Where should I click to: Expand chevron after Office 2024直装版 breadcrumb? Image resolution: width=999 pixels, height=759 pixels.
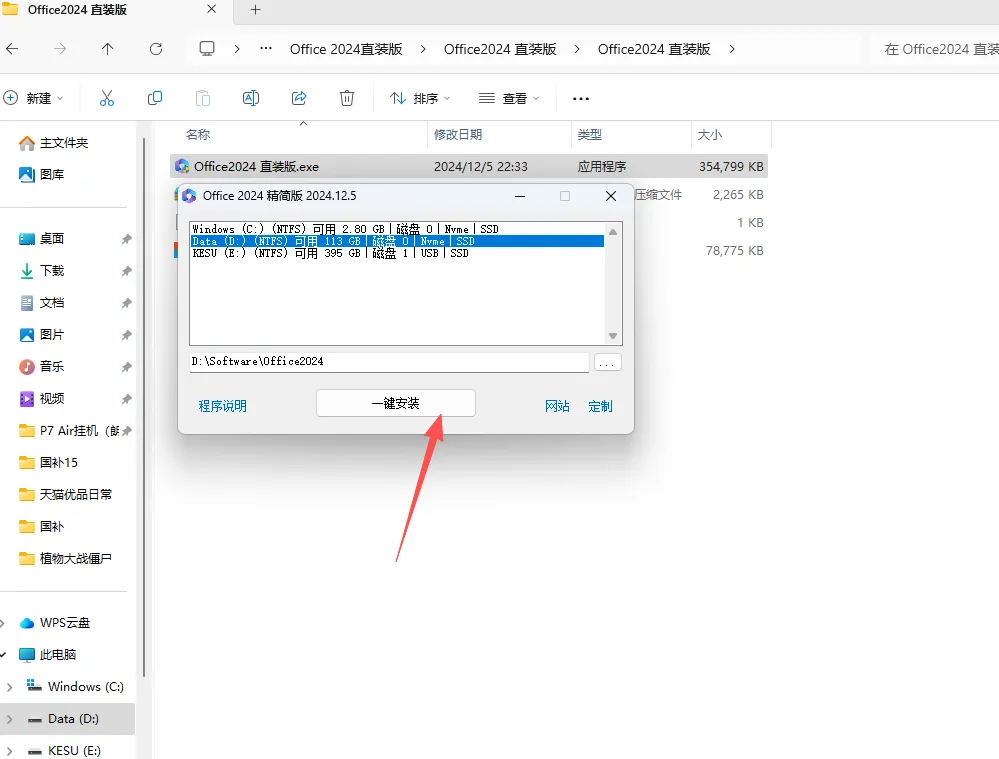tap(422, 49)
